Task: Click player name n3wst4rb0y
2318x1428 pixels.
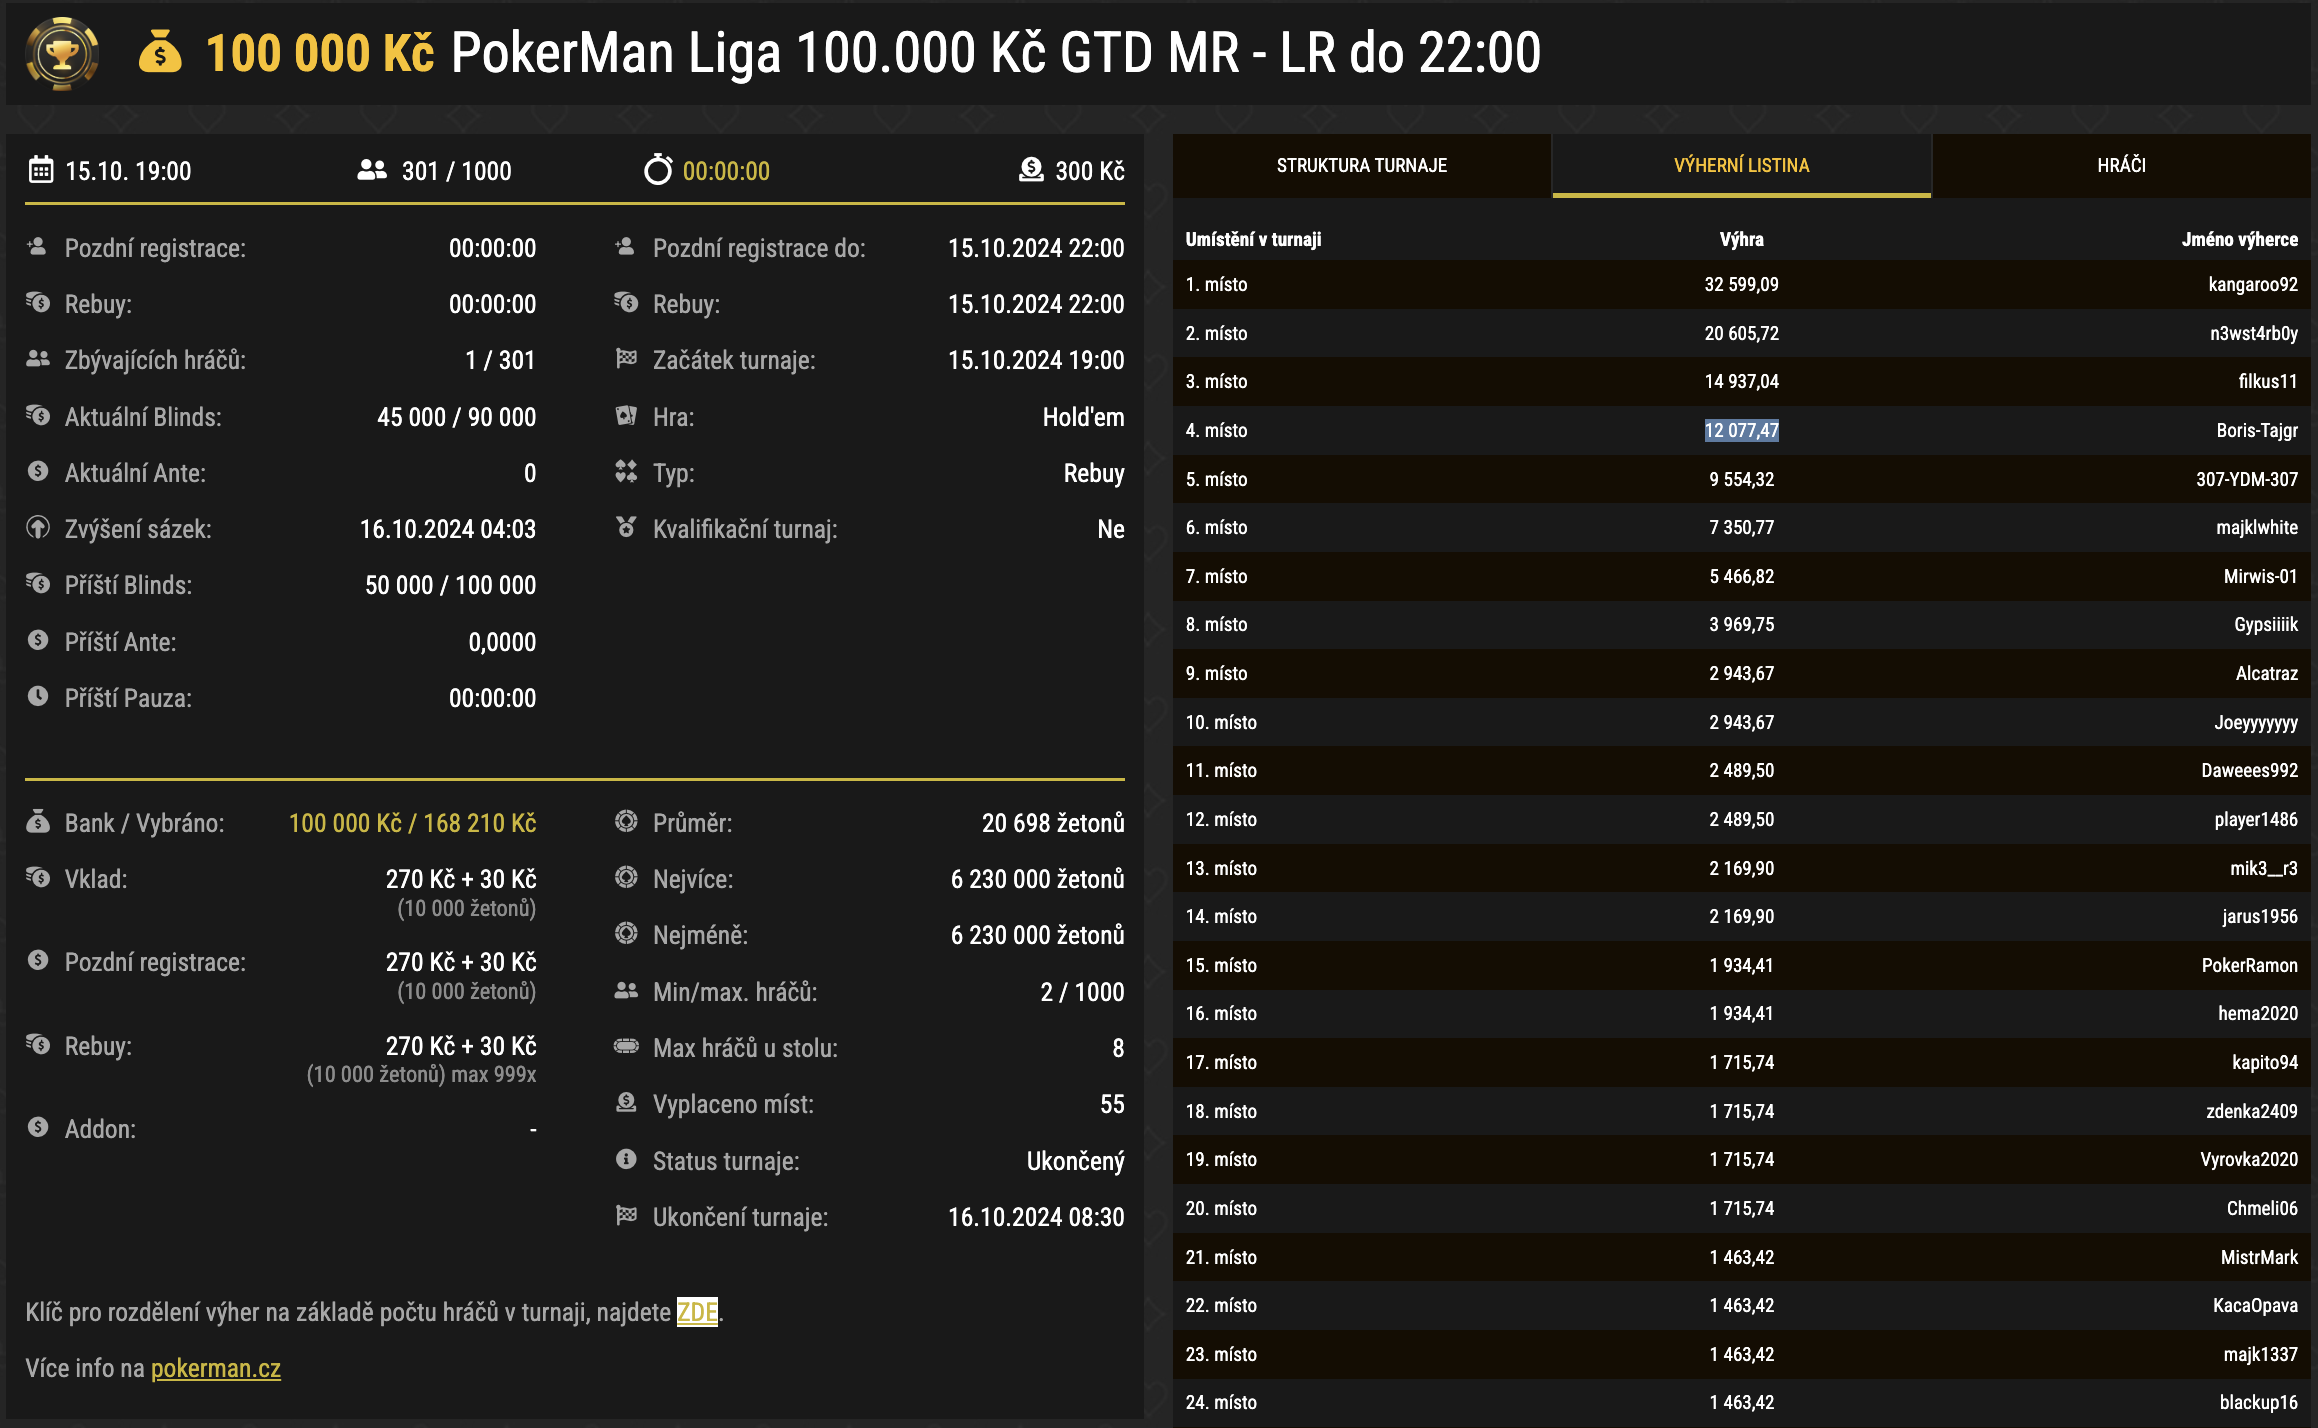Action: tap(2254, 333)
